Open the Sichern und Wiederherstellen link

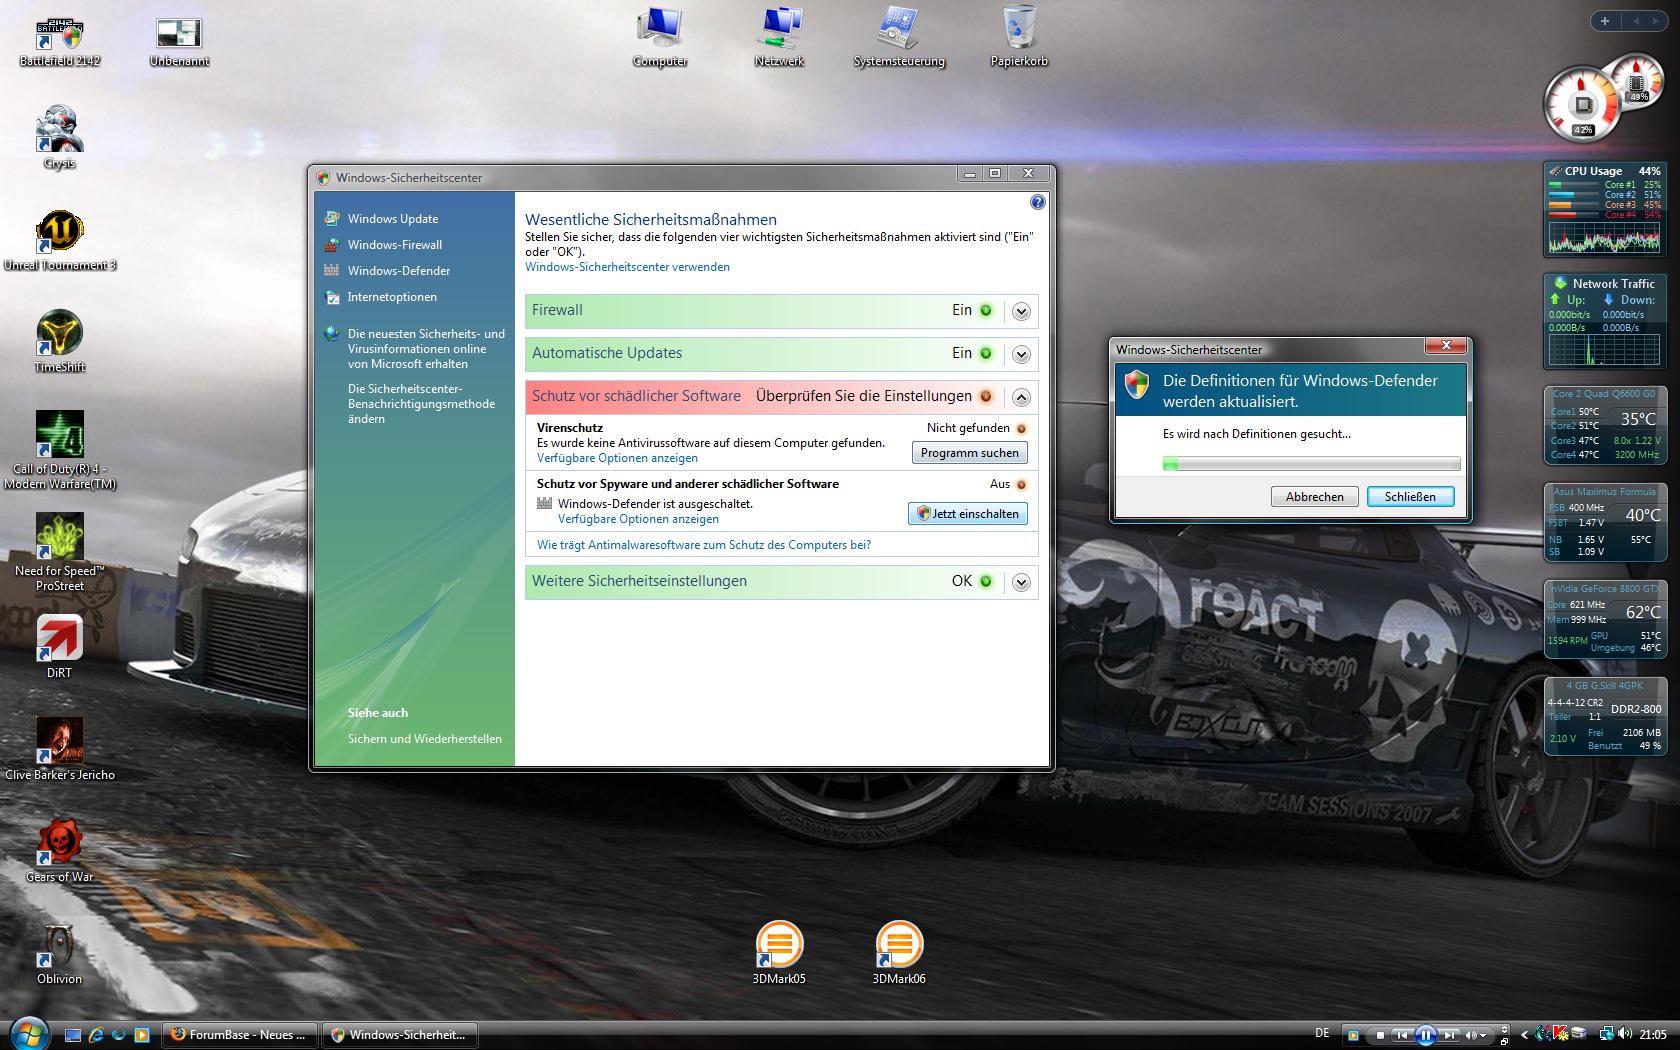point(425,739)
